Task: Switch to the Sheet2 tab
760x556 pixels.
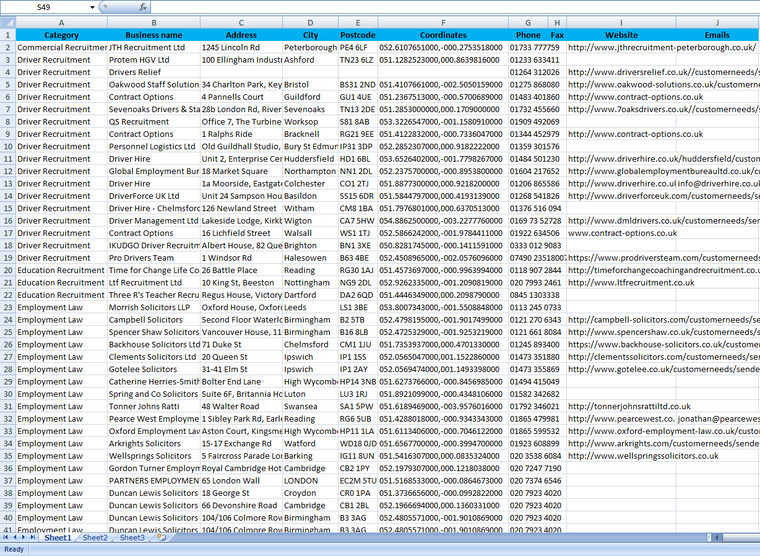Action: (95, 538)
